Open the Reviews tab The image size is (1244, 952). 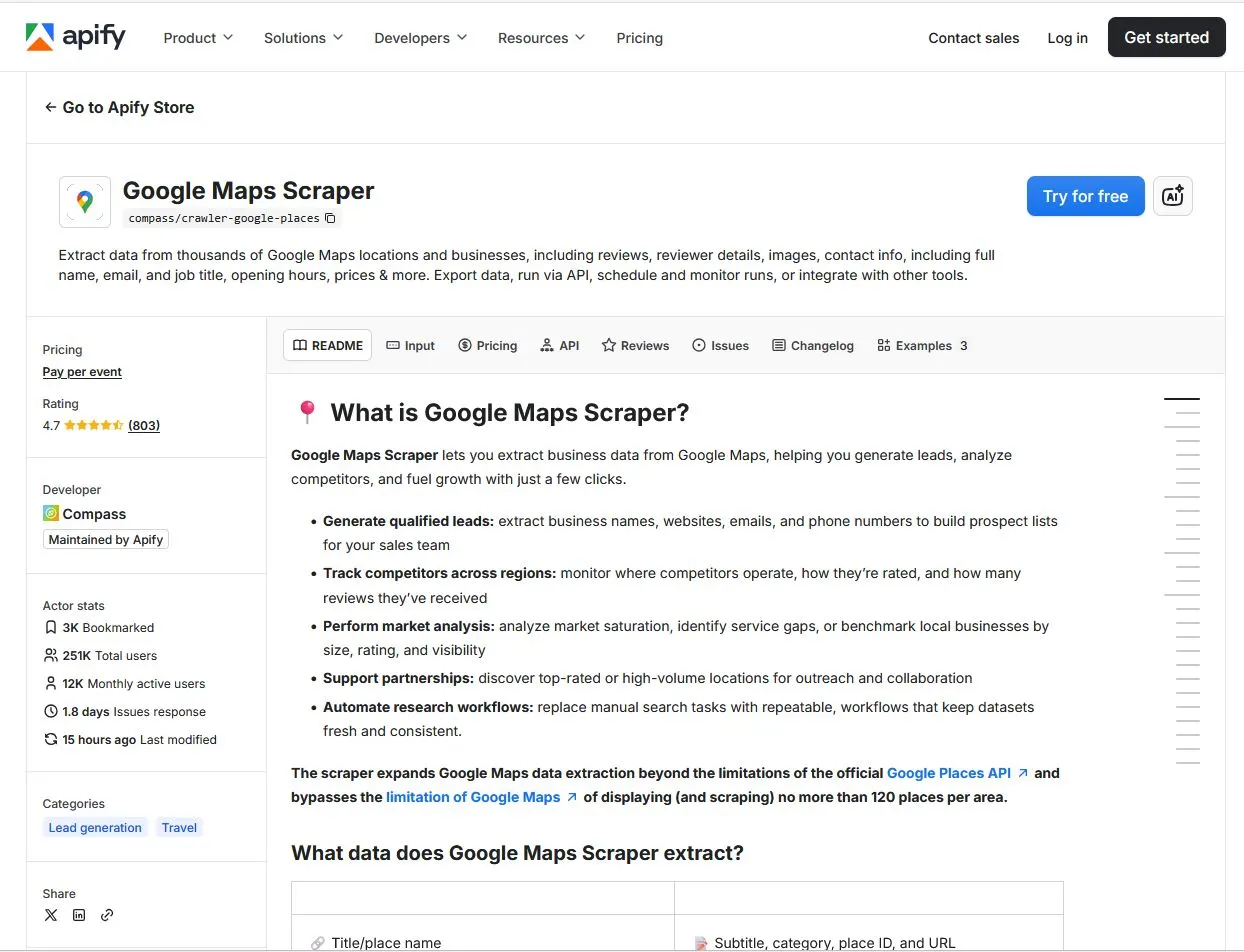(635, 346)
